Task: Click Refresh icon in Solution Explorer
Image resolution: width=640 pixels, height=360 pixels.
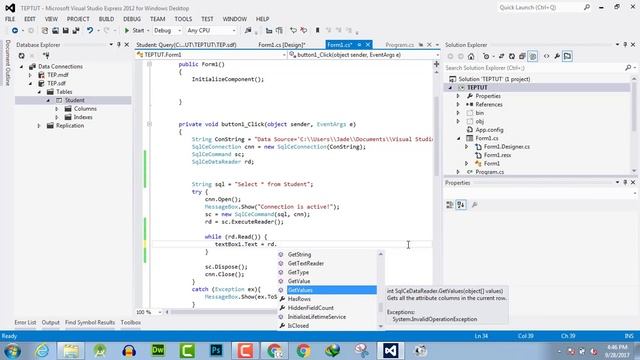Action: tap(512, 56)
